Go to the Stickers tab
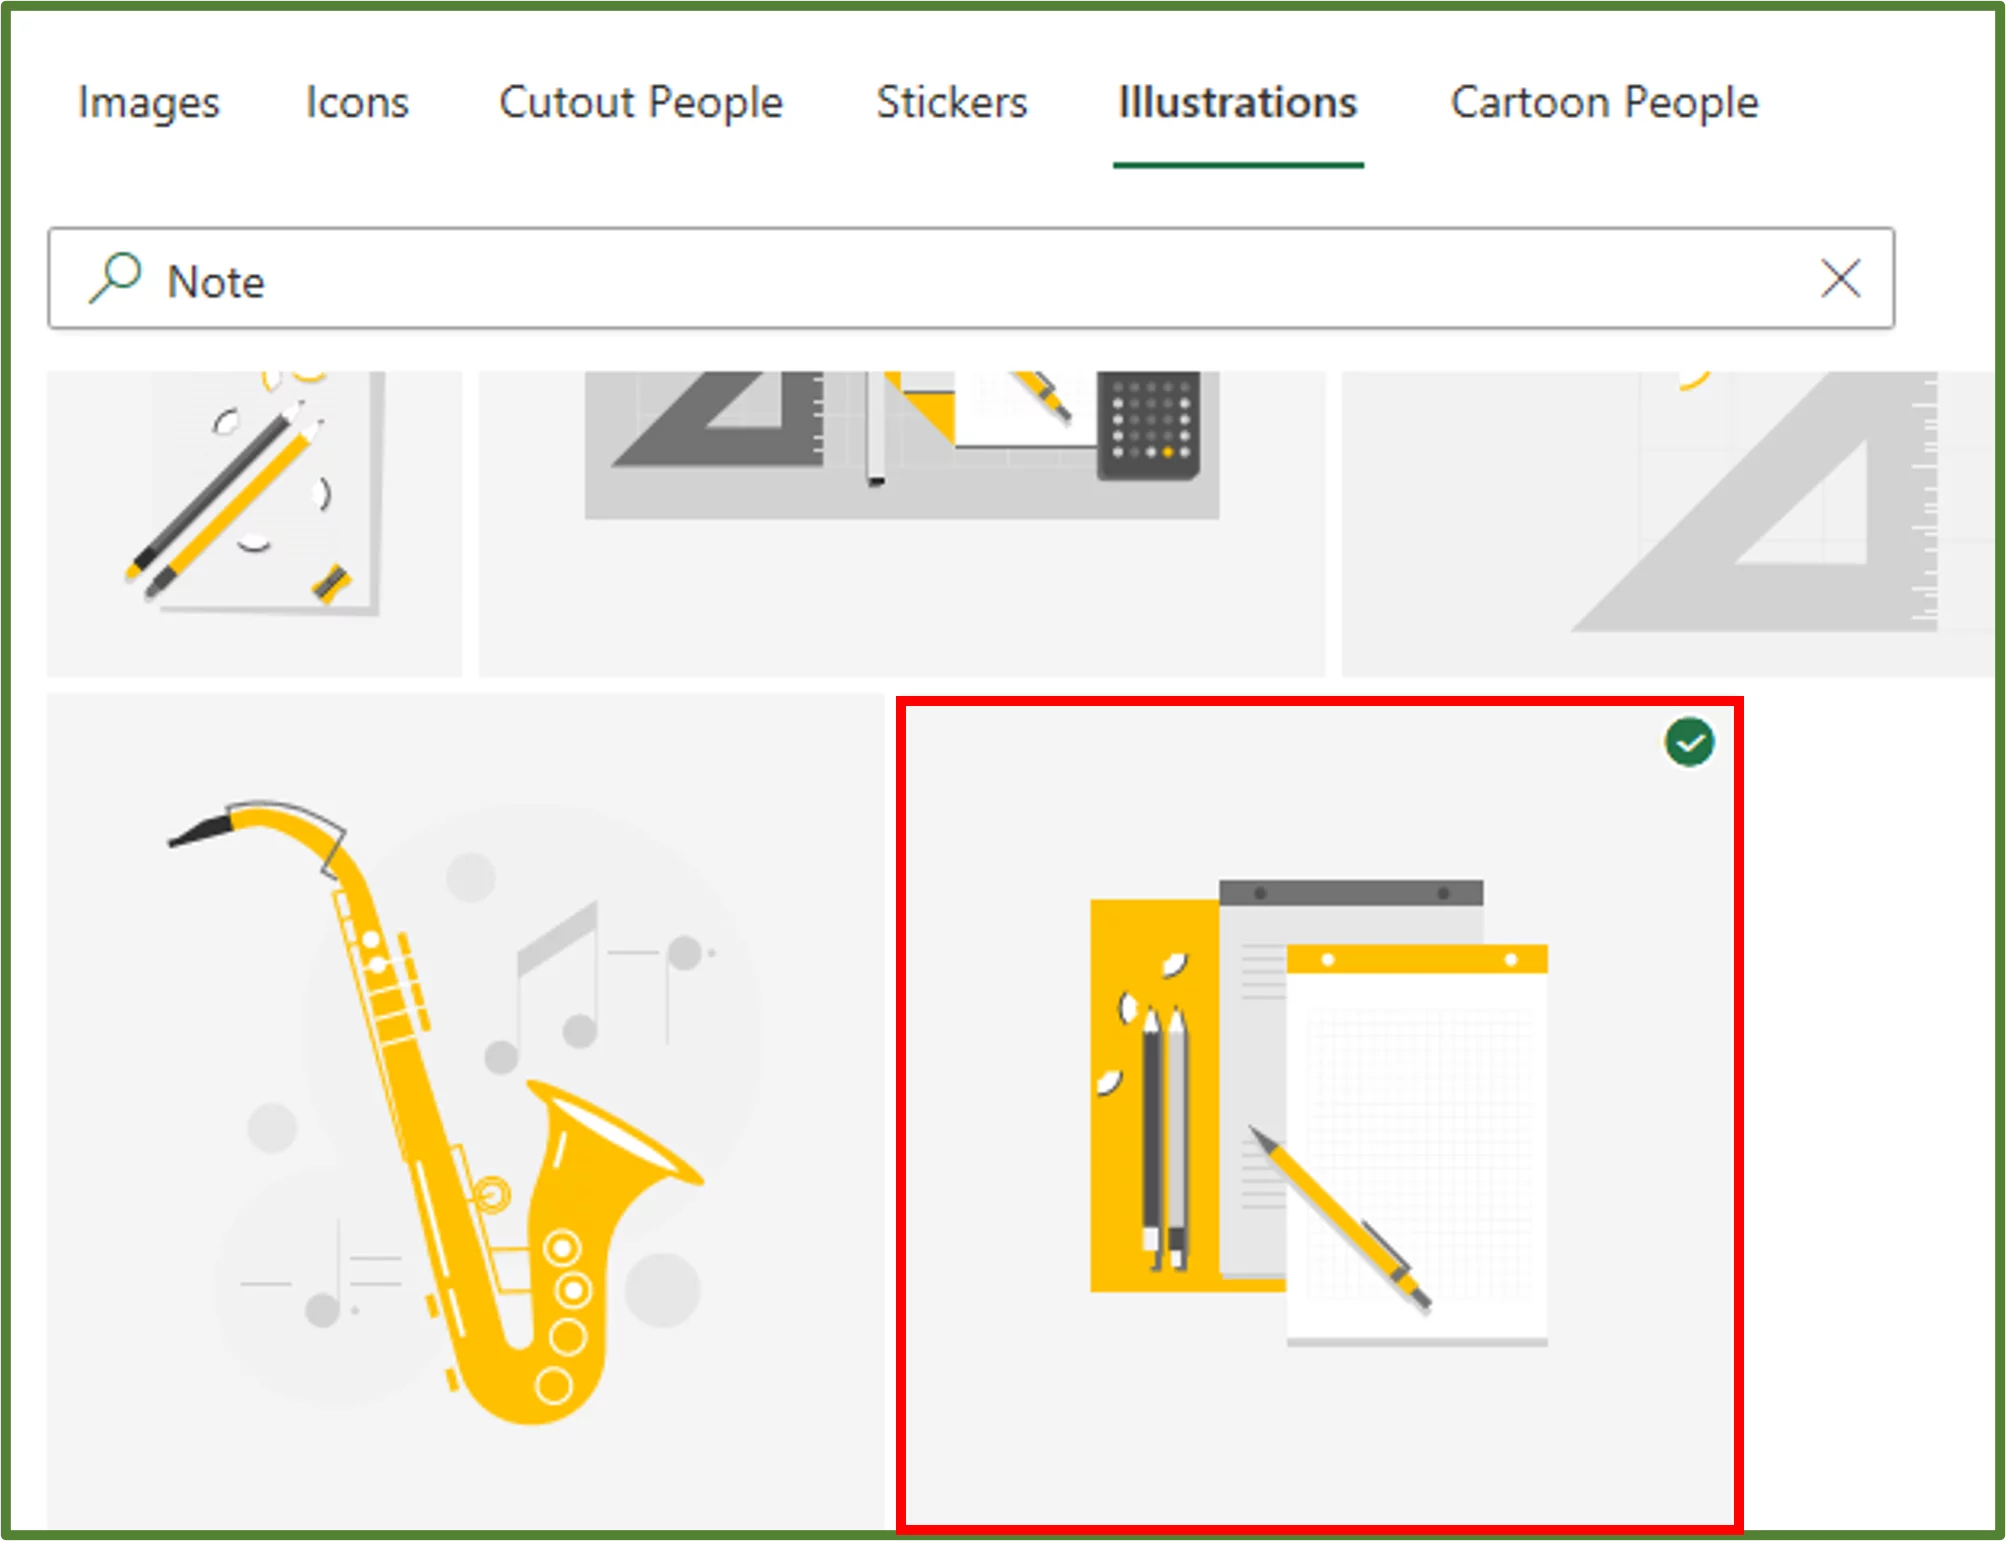This screenshot has height=1541, width=2006. pos(951,103)
